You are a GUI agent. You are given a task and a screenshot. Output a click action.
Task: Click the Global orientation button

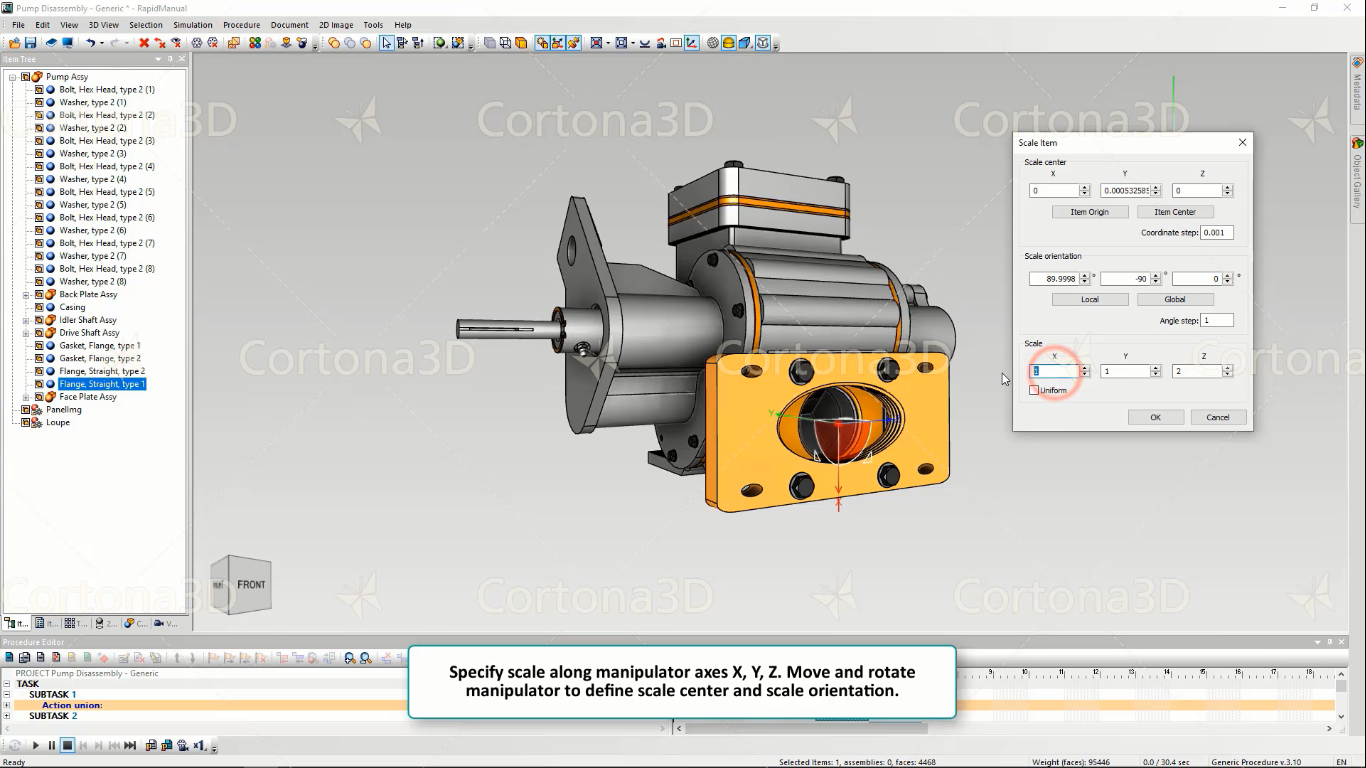pyautogui.click(x=1175, y=299)
